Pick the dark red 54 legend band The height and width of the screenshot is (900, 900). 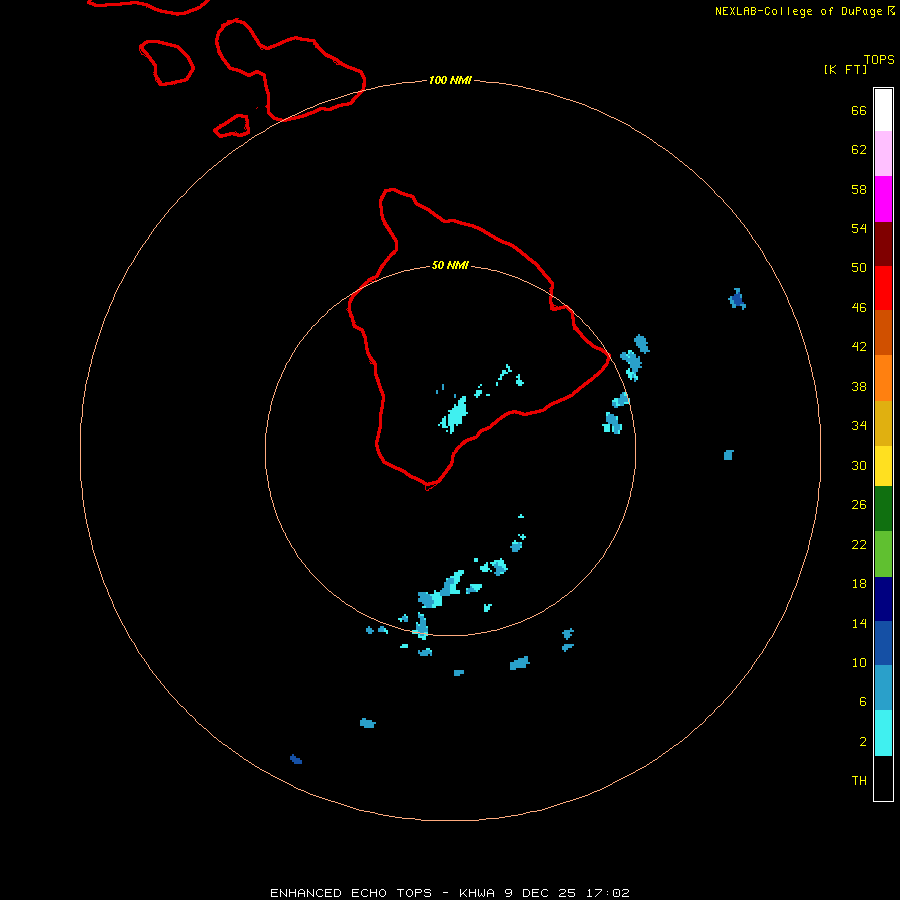pos(883,243)
